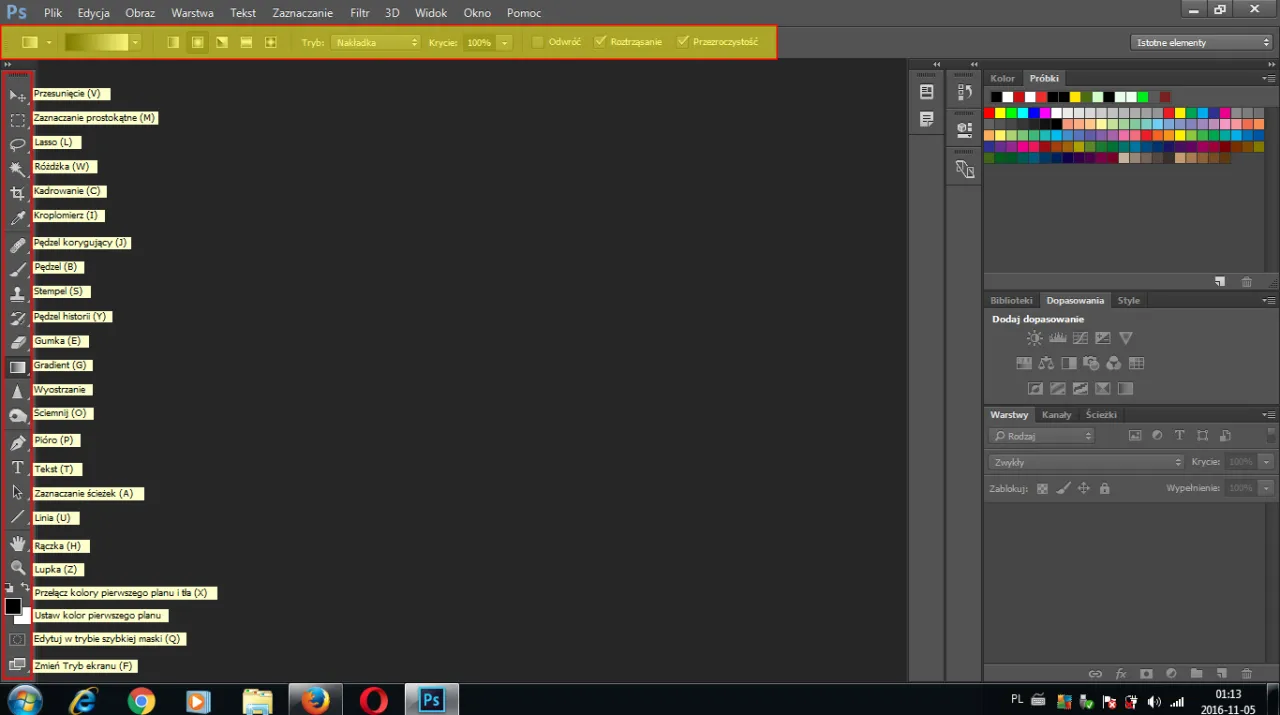Activate the Magic Wand (Różdżka) tool
1280x715 pixels.
[17, 167]
